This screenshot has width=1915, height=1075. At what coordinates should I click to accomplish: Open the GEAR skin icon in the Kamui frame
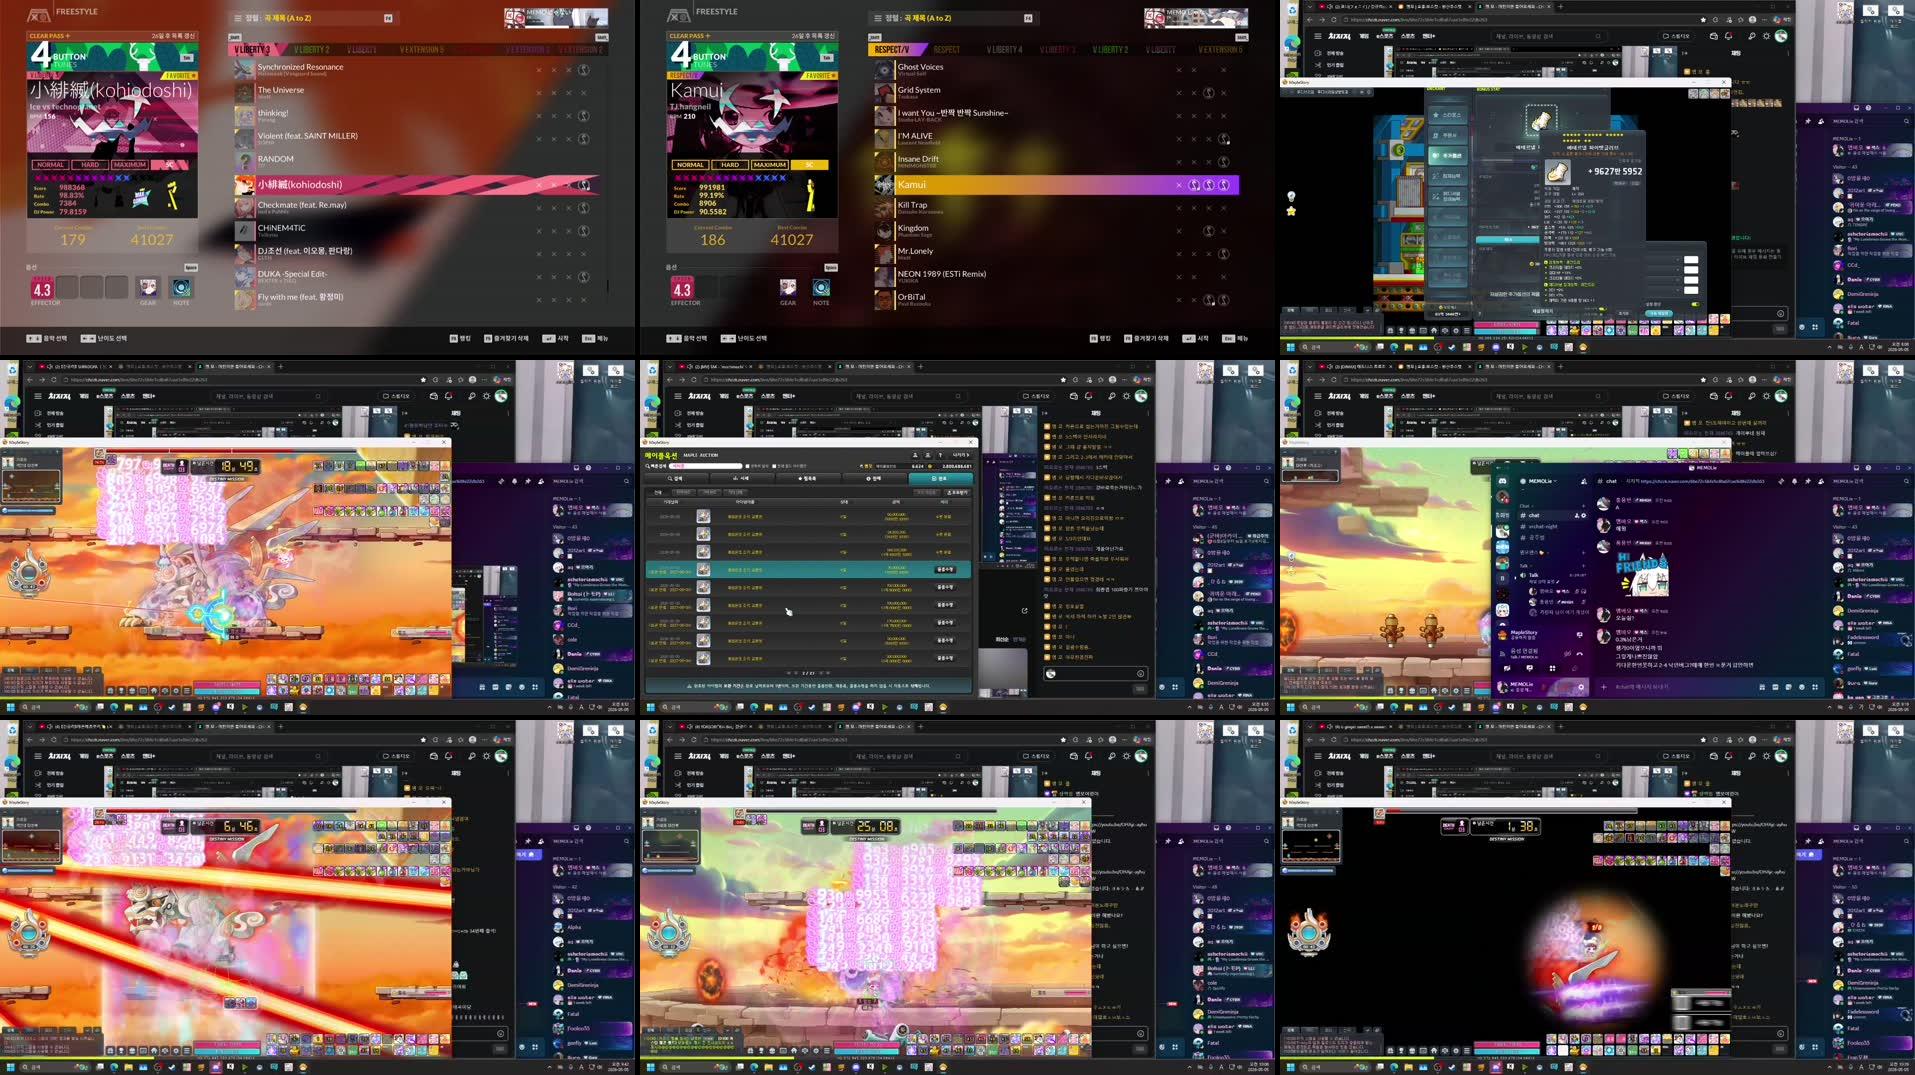[x=788, y=288]
